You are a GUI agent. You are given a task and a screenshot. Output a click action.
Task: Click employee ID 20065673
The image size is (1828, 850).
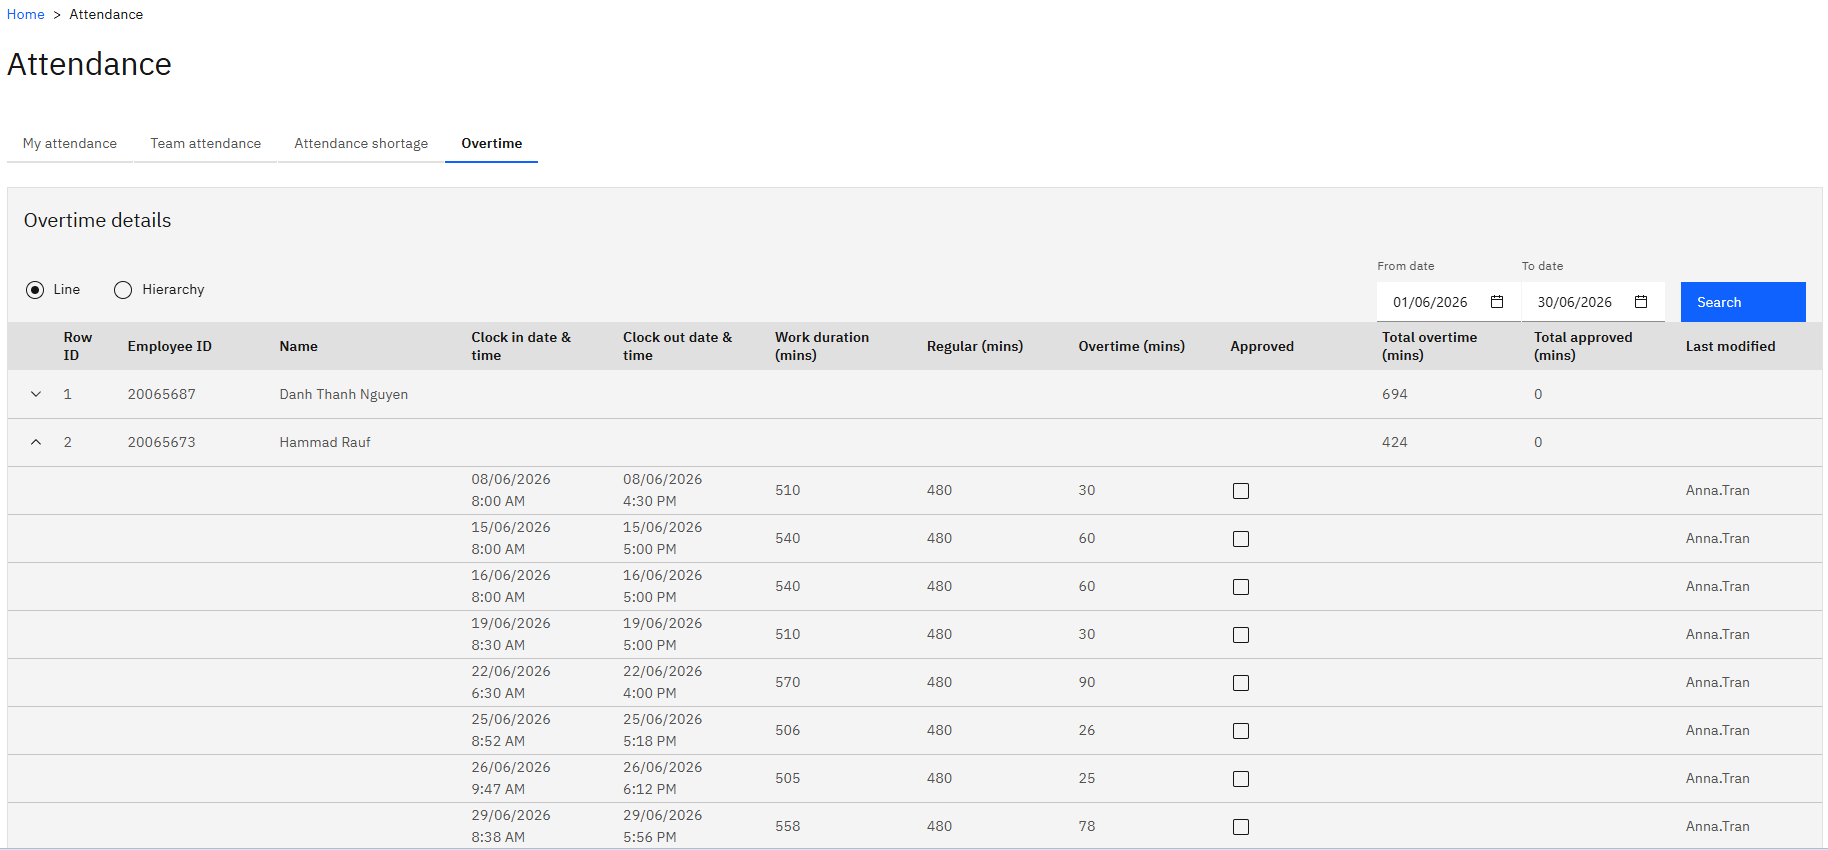162,442
